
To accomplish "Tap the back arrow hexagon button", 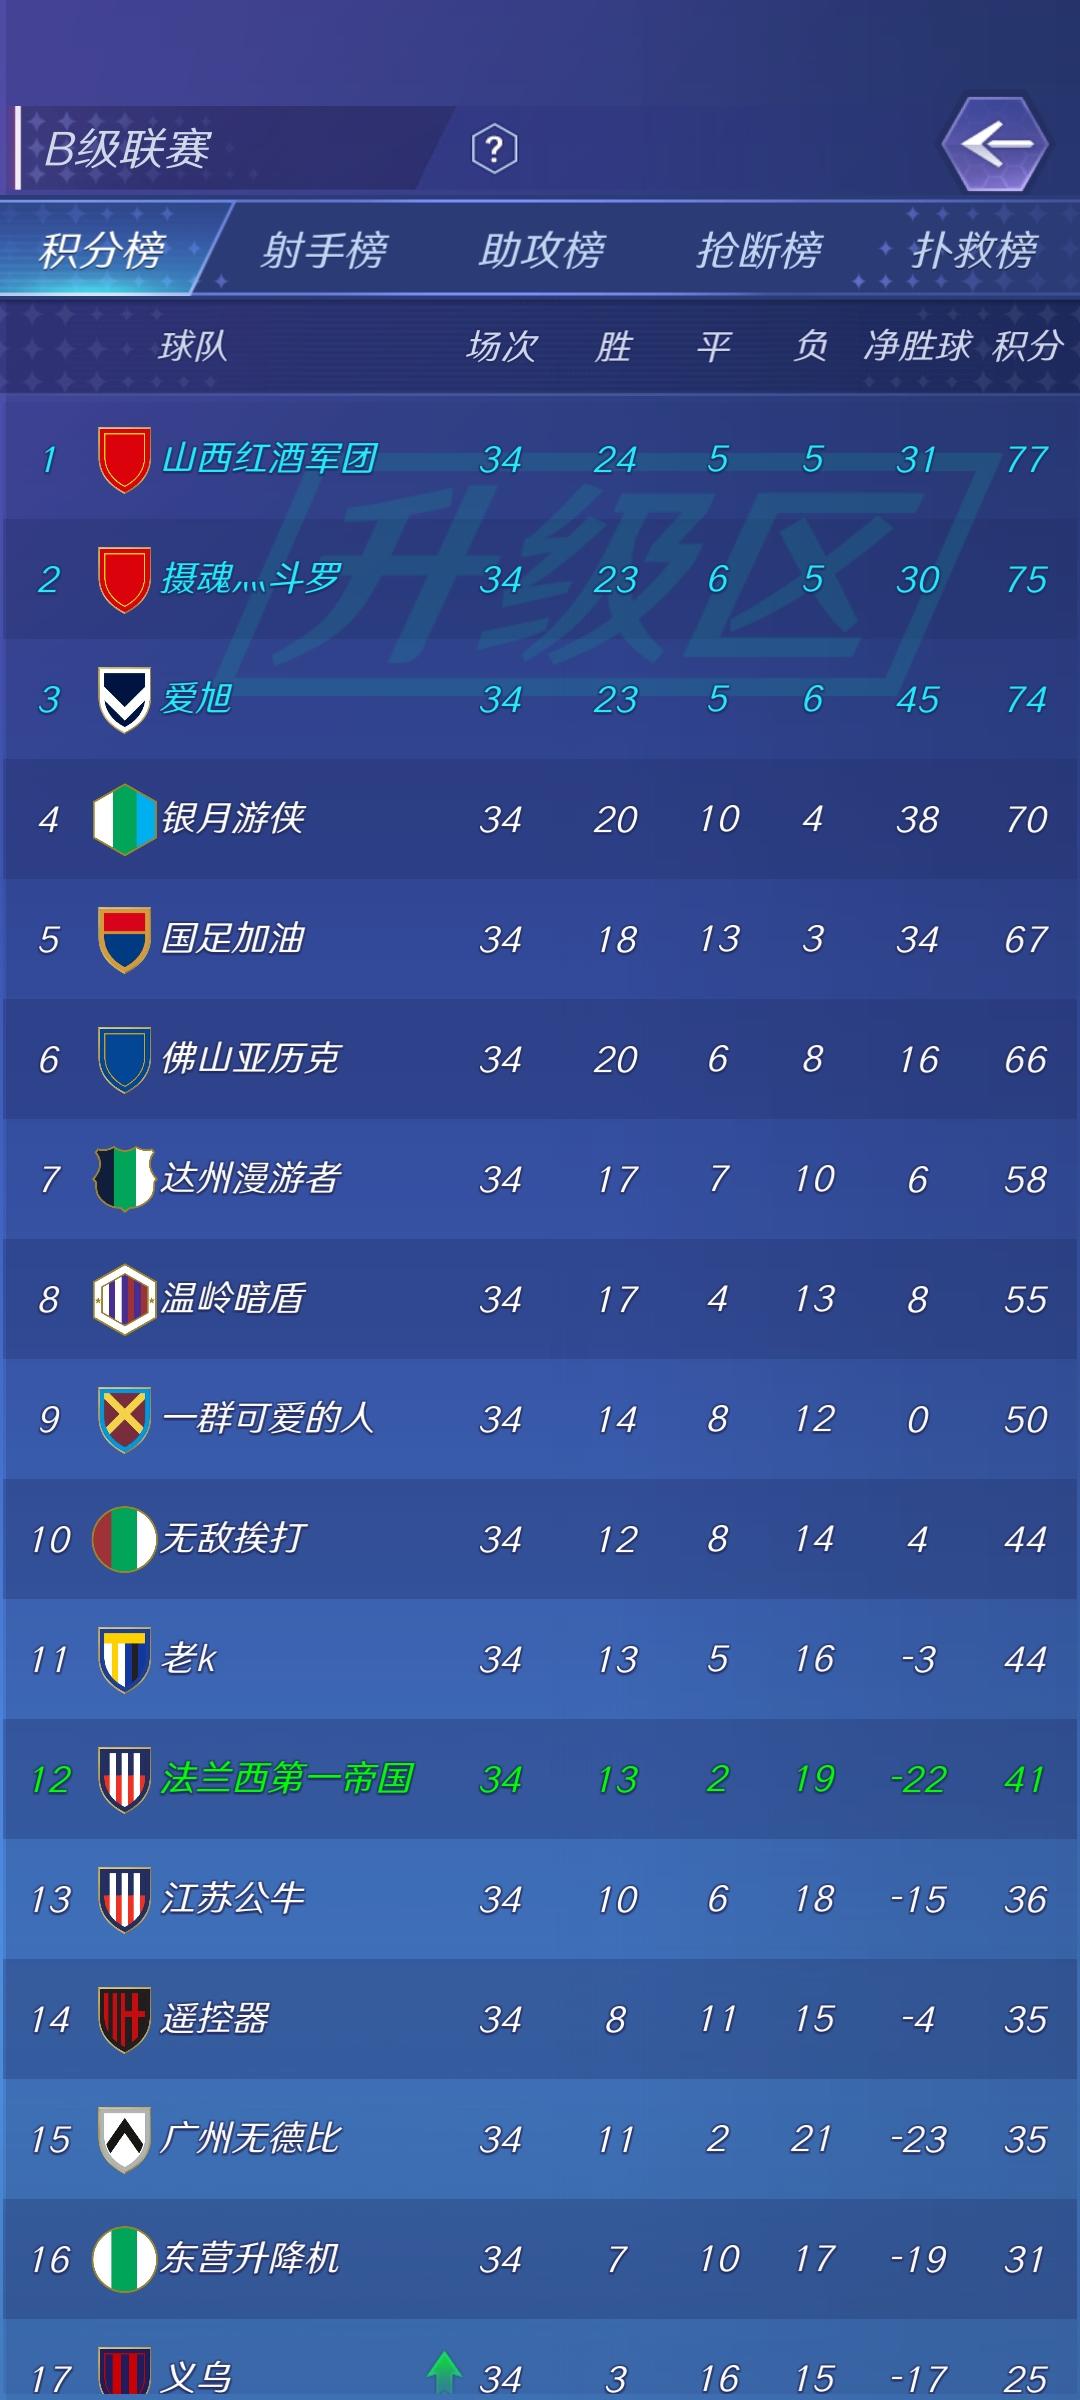I will click(x=995, y=146).
